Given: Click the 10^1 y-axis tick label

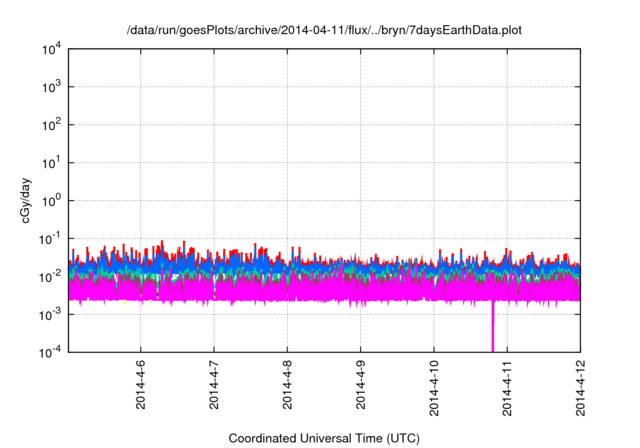Looking at the screenshot, I should [x=51, y=163].
